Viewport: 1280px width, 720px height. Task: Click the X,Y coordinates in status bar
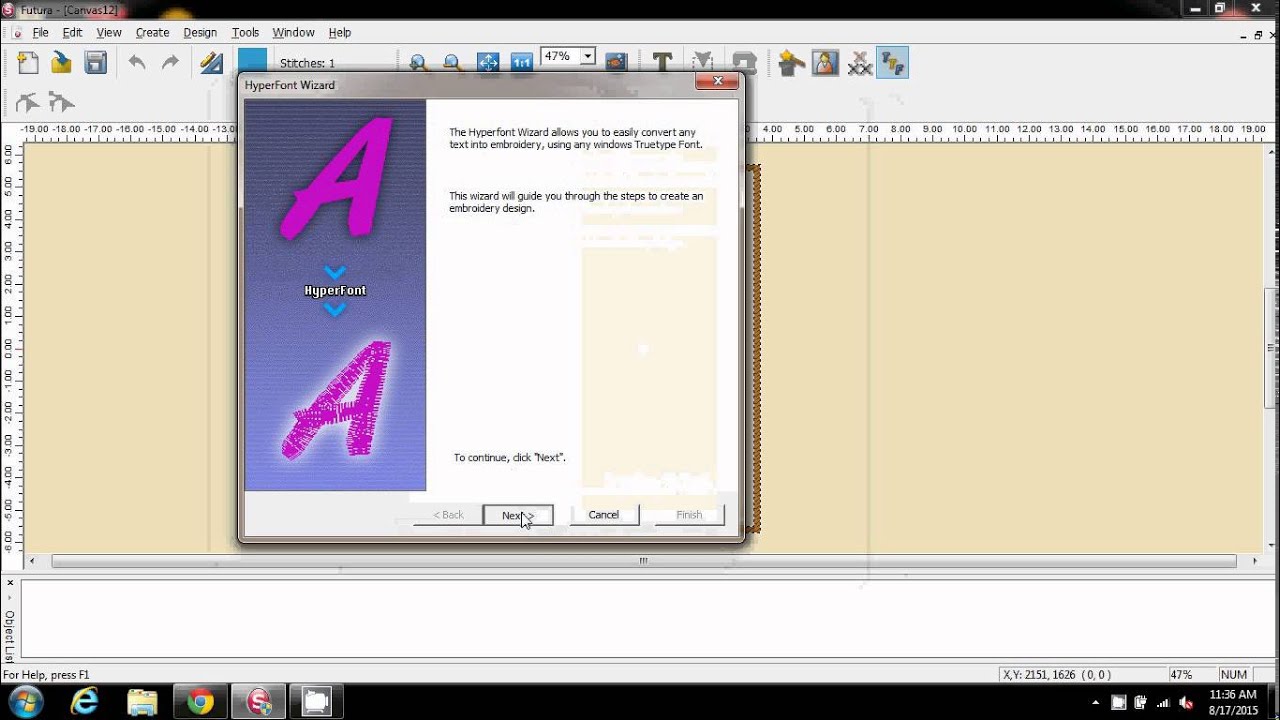[x=1057, y=675]
